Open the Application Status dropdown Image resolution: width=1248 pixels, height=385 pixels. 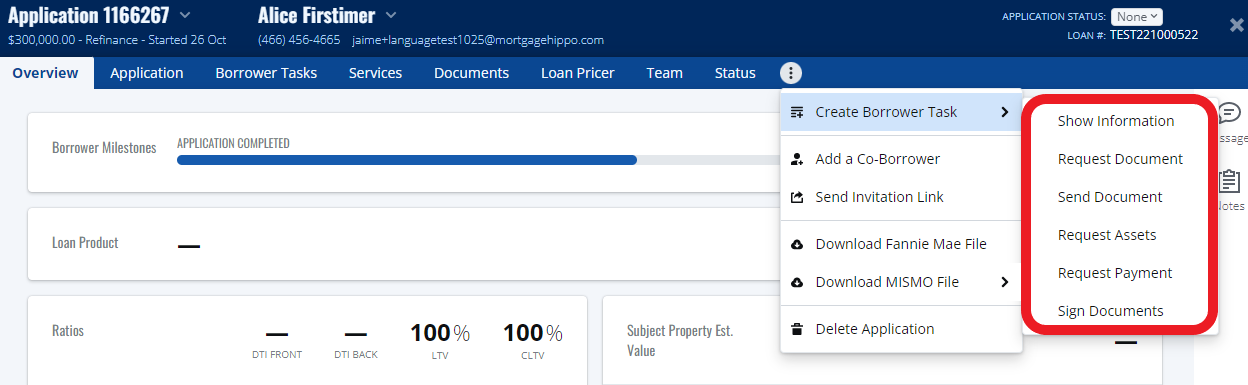[1140, 16]
